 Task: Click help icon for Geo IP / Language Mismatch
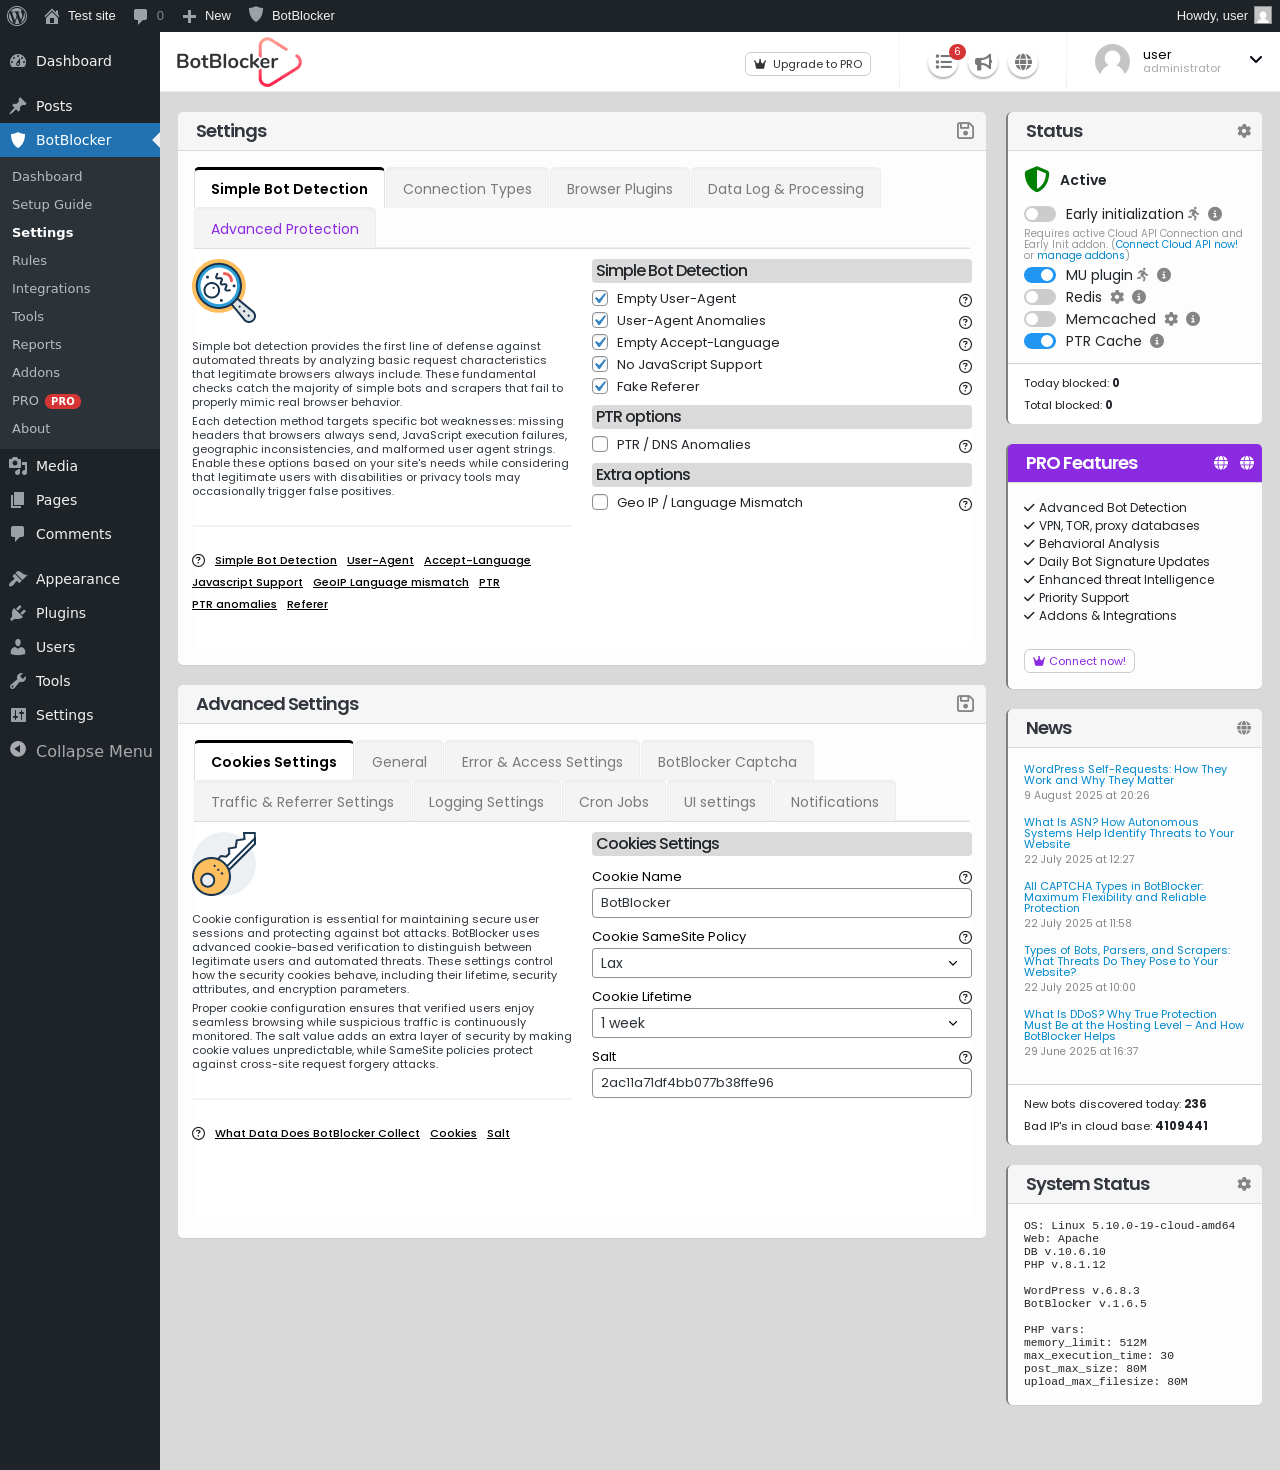(965, 504)
